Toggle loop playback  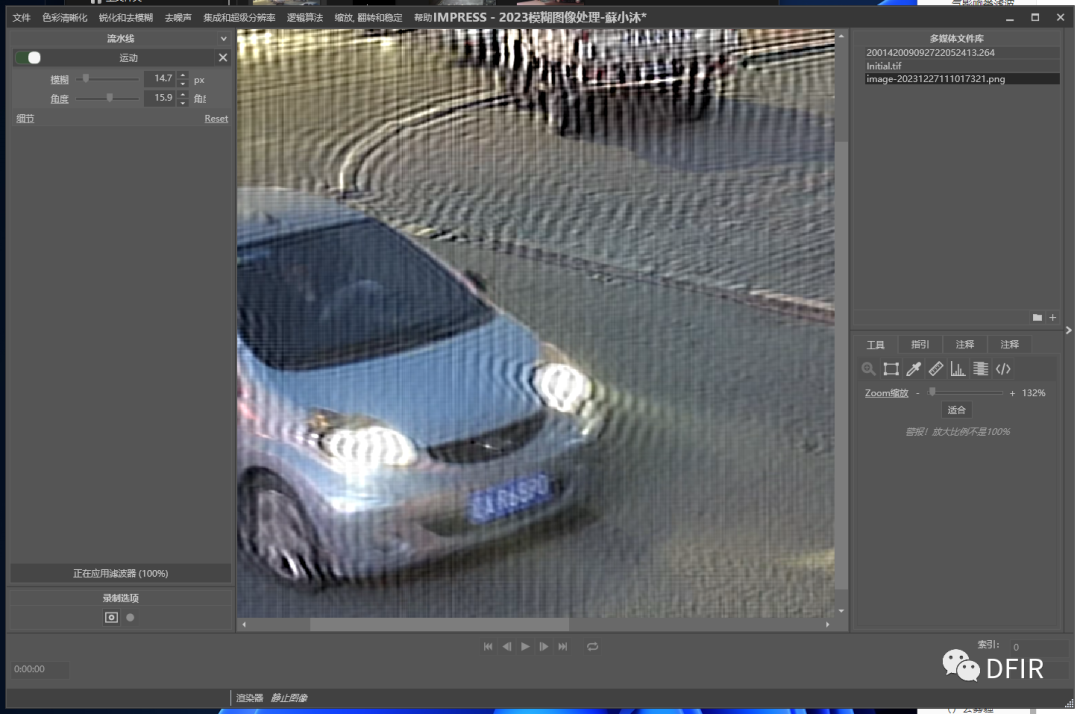pos(592,647)
